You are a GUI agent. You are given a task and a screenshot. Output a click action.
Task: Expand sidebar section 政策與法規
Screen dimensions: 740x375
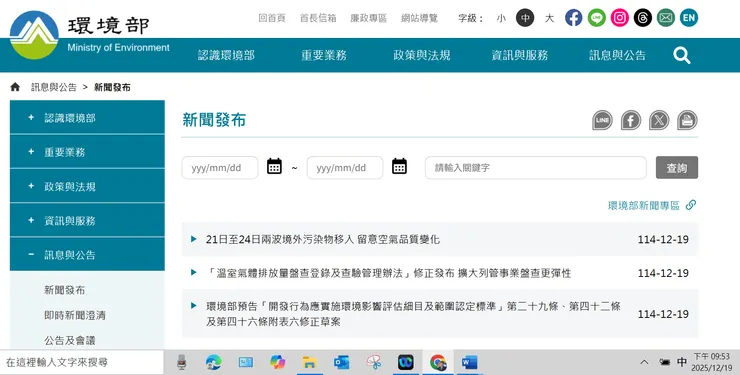coord(87,186)
